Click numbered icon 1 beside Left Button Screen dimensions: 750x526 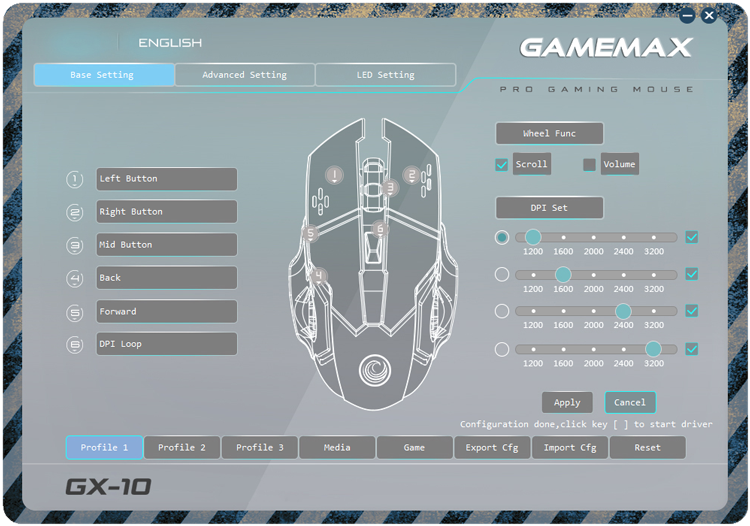coord(74,180)
